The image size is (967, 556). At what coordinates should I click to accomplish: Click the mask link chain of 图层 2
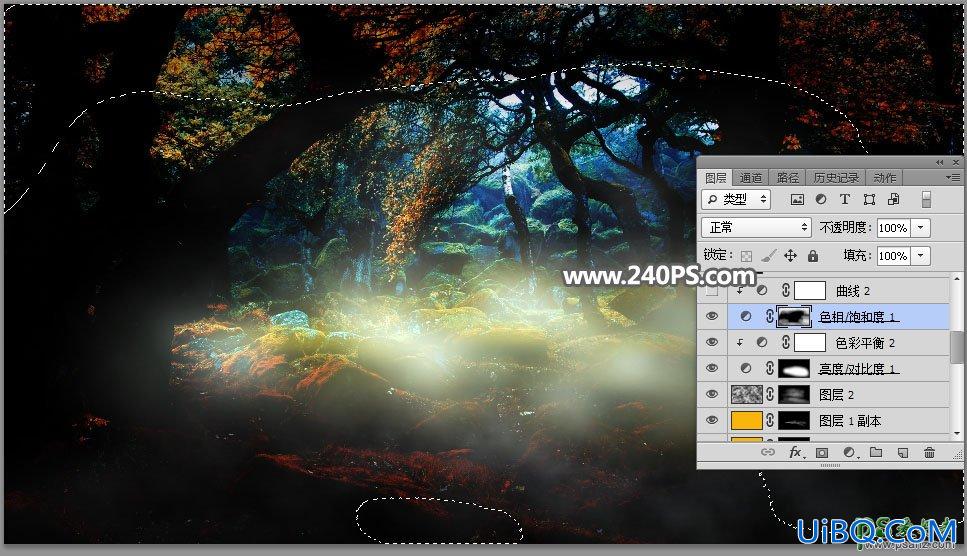click(x=770, y=394)
